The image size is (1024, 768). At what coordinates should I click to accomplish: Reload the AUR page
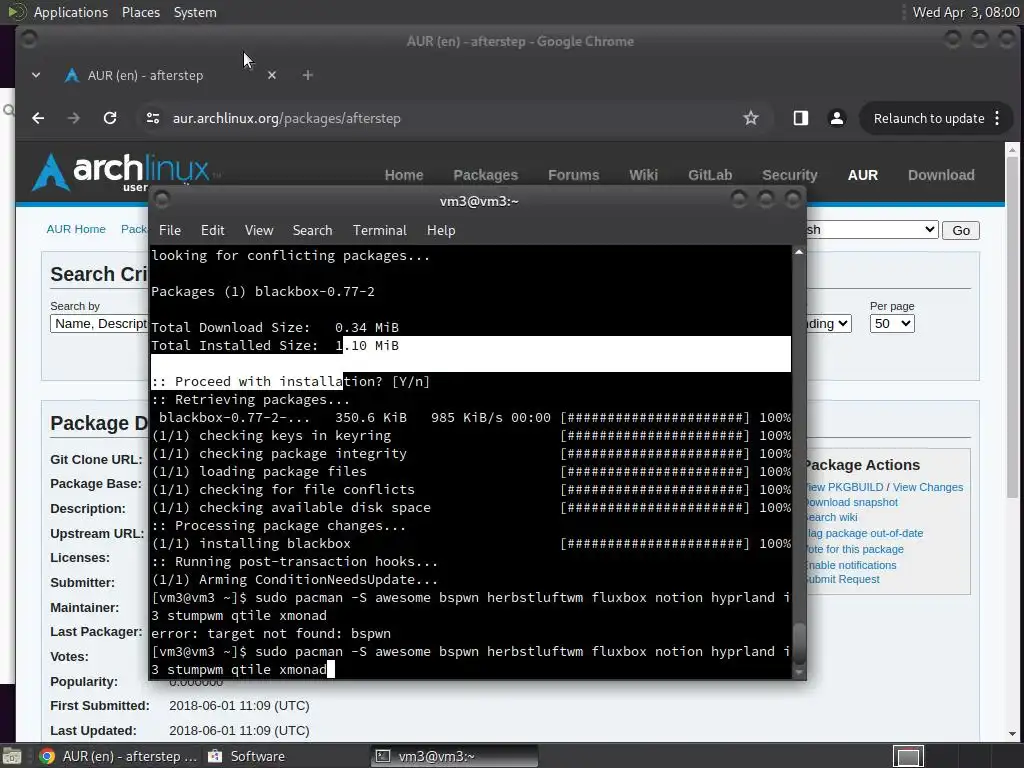[110, 118]
